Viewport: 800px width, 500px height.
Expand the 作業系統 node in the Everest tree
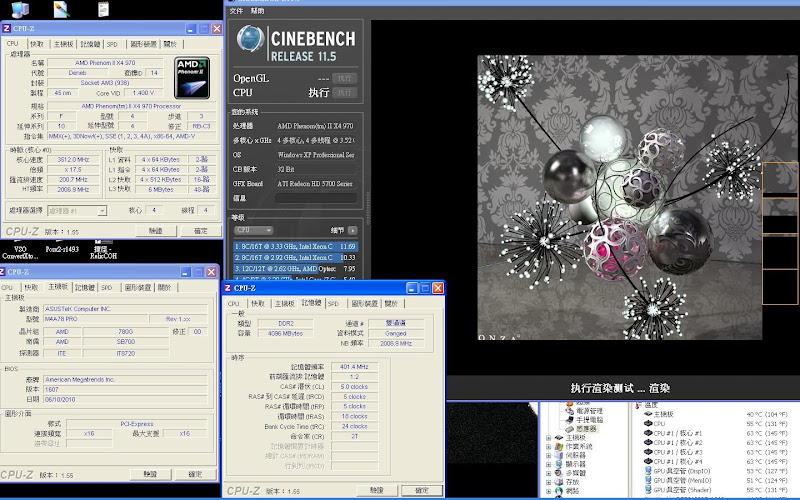click(548, 446)
